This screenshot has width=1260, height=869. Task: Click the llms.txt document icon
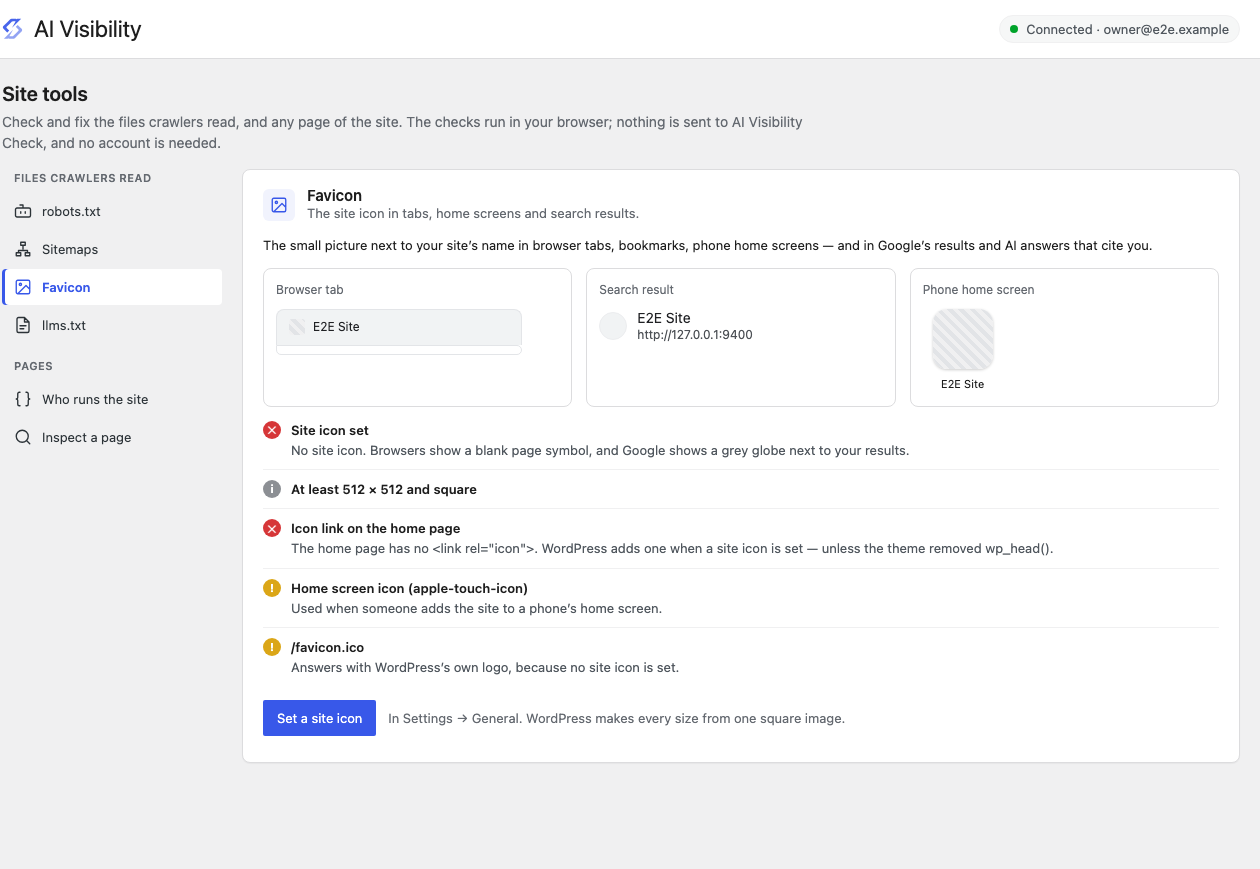point(23,326)
